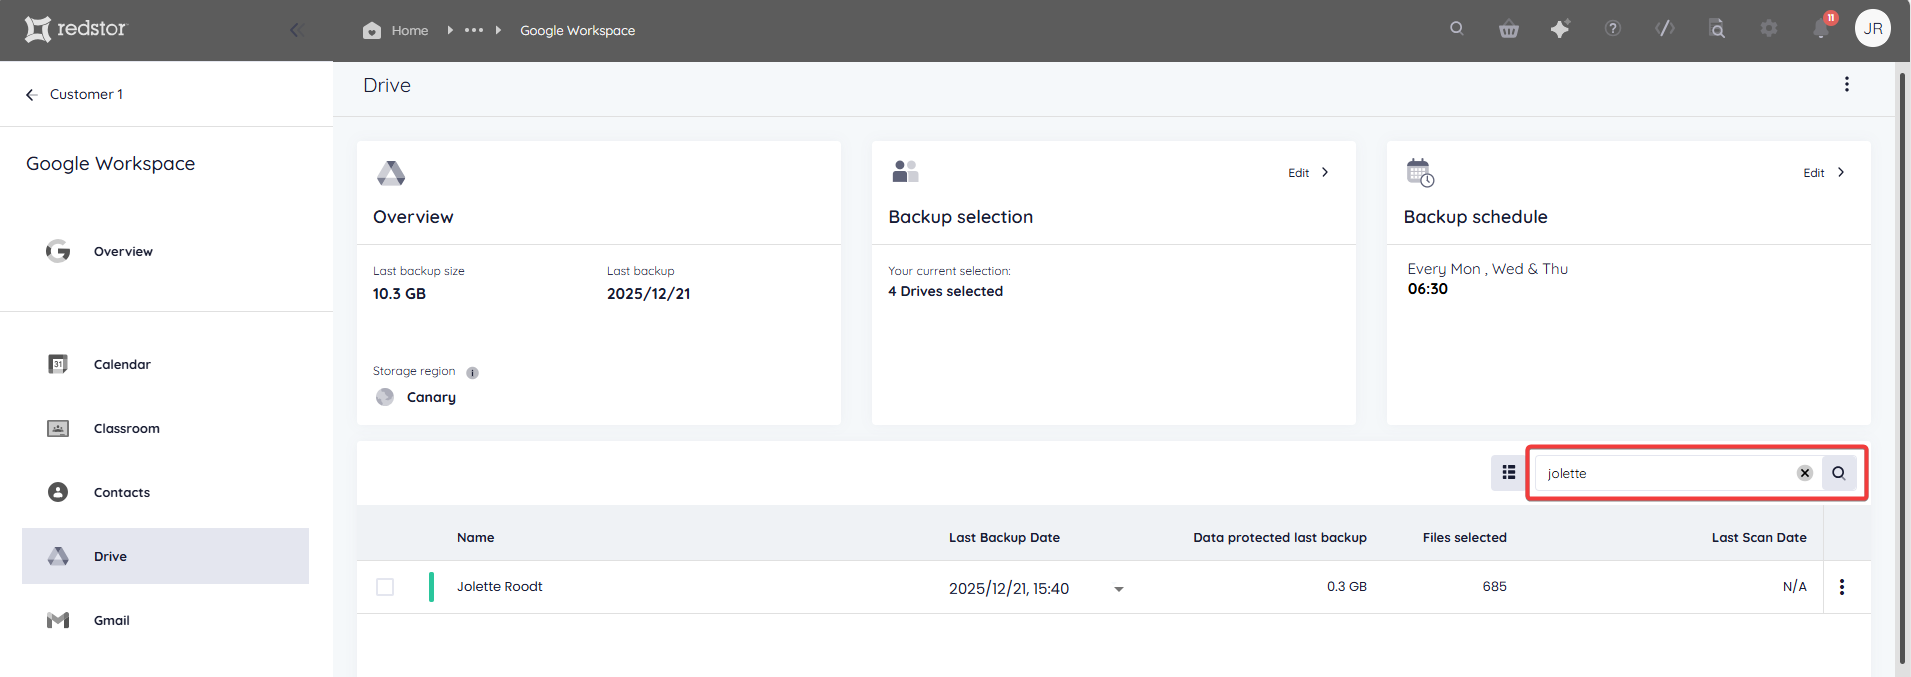Viewport: 1911px width, 677px height.
Task: Open the Drive page three-dot menu
Action: click(x=1846, y=85)
